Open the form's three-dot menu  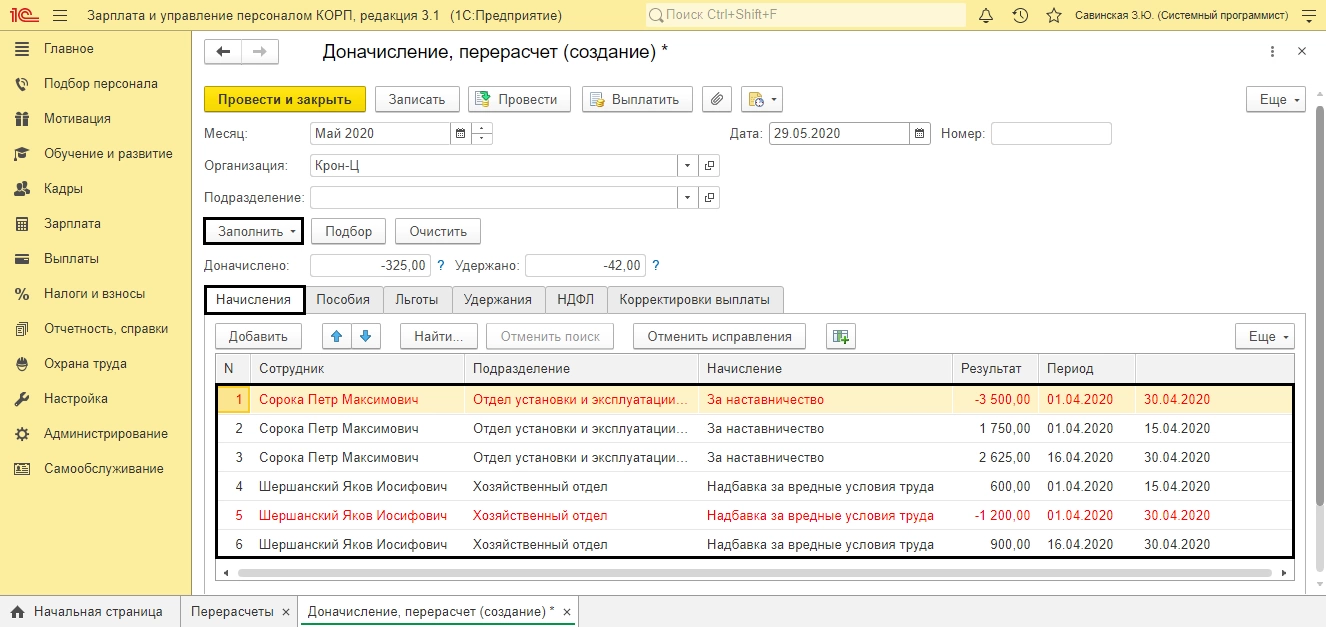click(x=1272, y=52)
